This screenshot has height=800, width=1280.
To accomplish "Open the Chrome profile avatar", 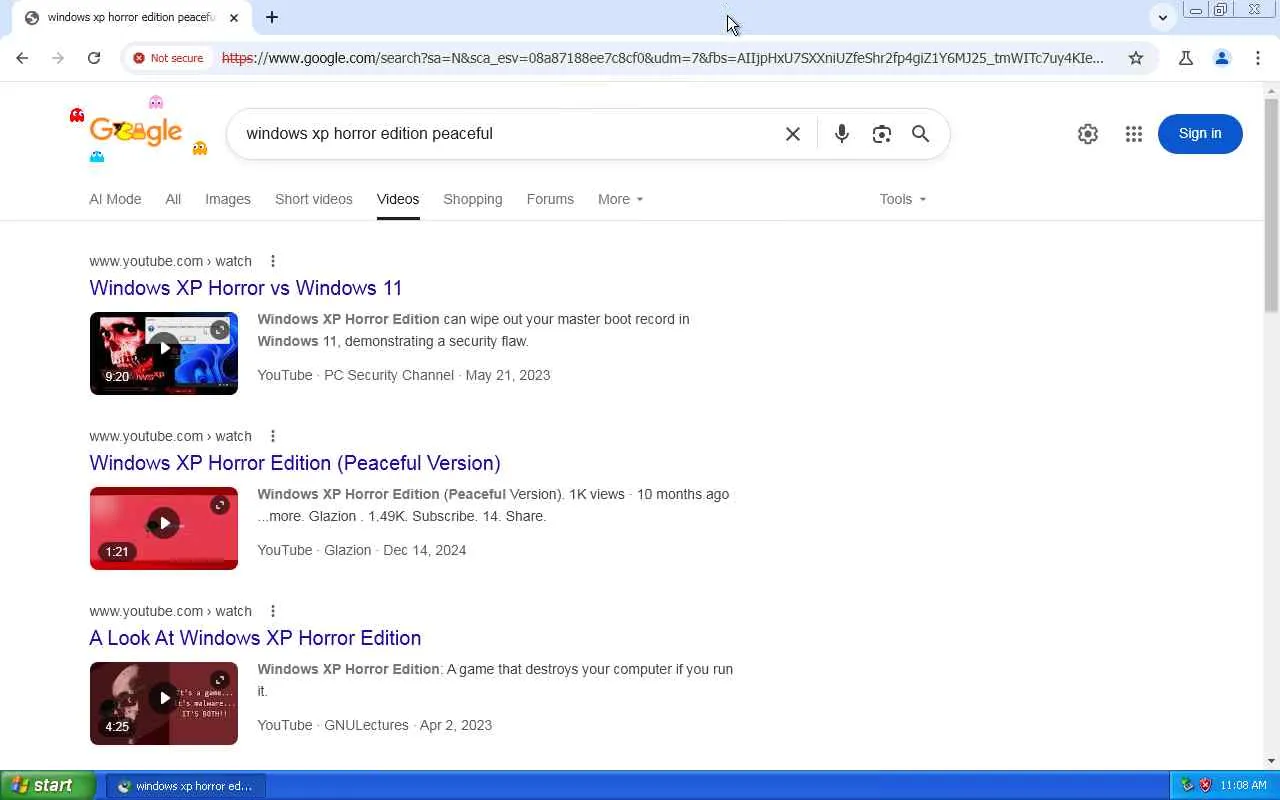I will (x=1222, y=58).
